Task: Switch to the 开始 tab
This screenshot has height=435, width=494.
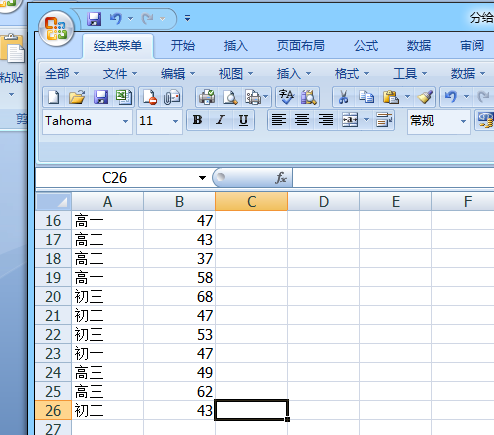Action: click(183, 46)
